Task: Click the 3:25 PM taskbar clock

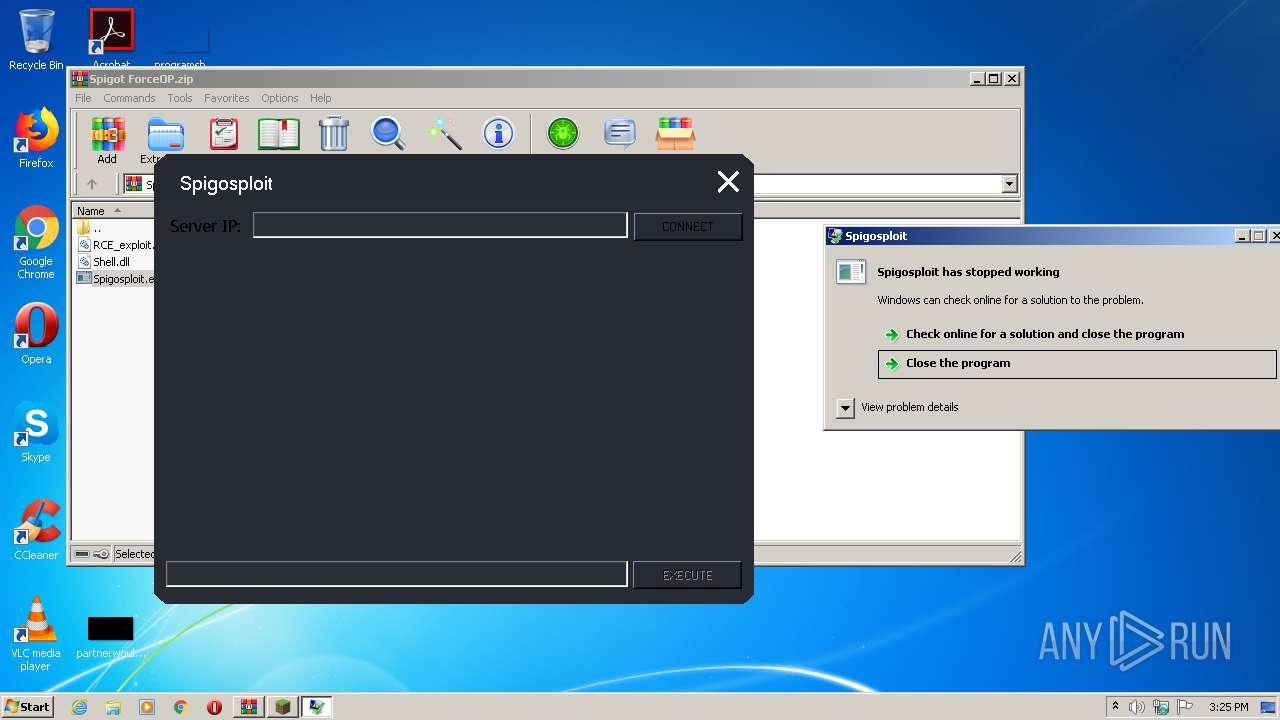Action: point(1228,707)
